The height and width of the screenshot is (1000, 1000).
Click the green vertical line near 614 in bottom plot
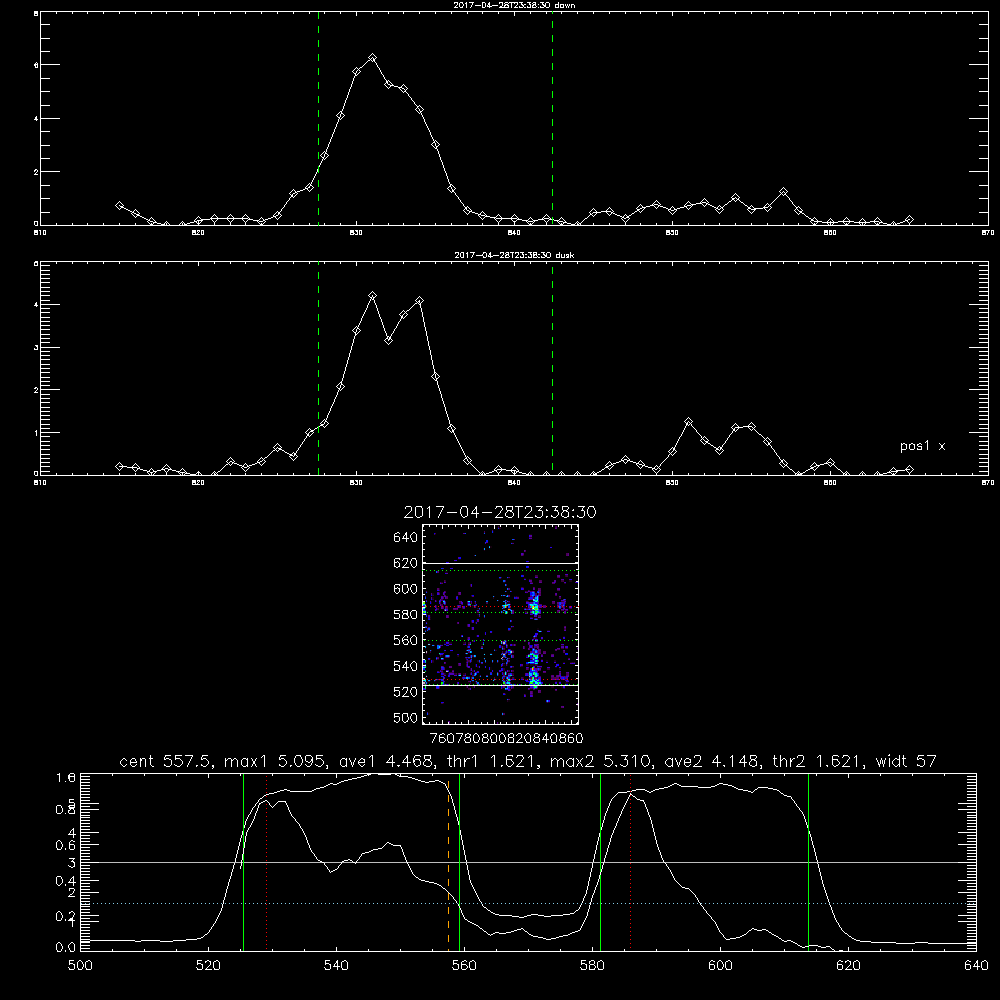808,862
